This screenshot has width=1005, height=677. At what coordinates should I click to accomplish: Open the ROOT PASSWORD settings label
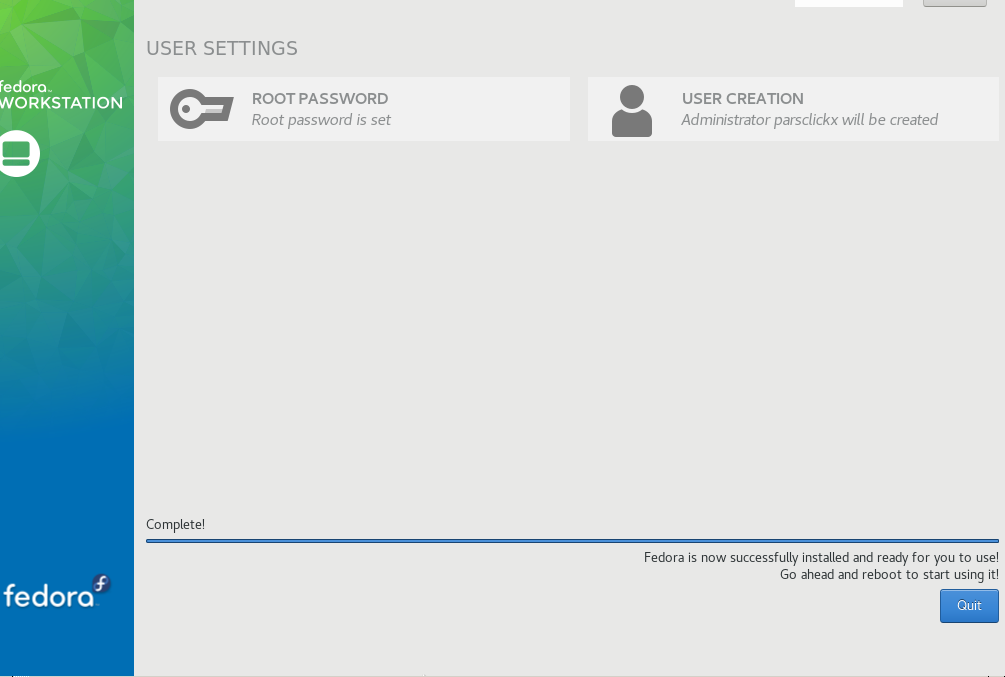tap(320, 98)
